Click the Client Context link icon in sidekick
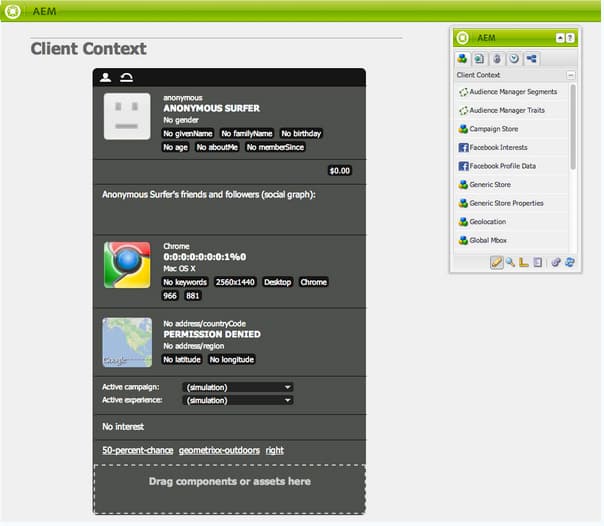 click(555, 262)
